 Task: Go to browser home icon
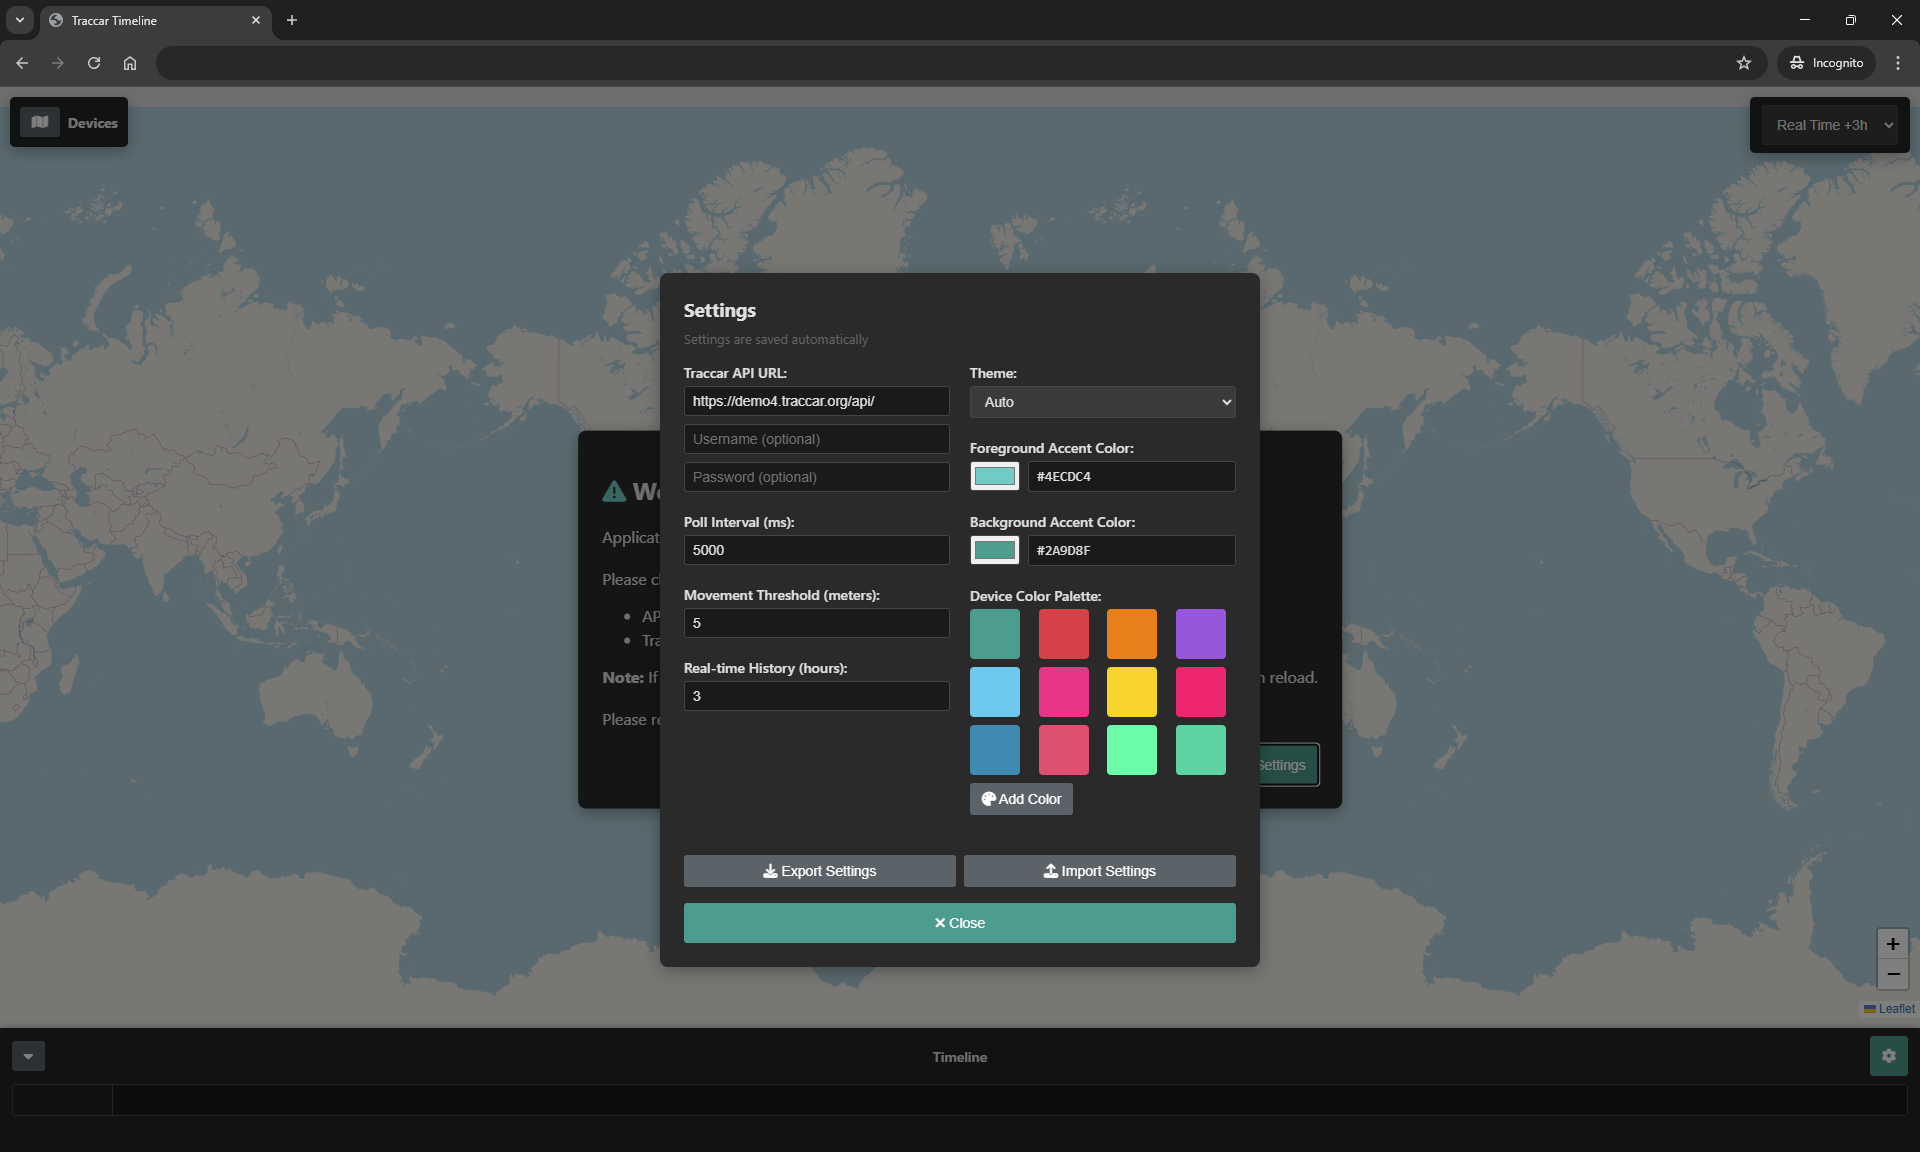(130, 63)
